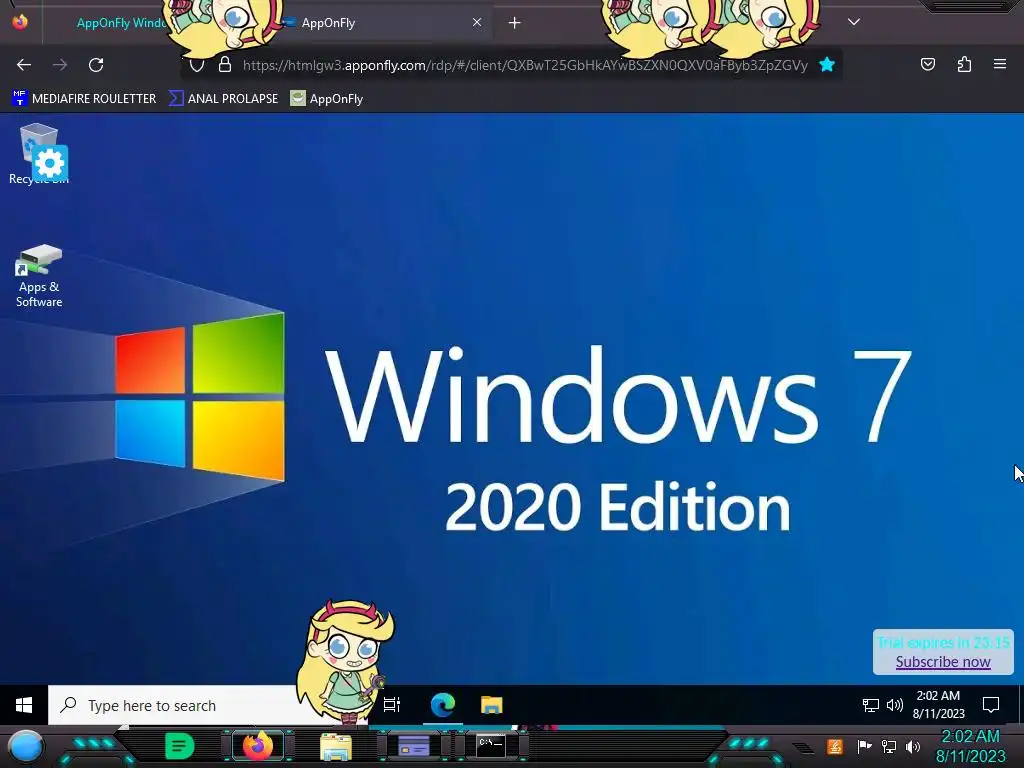Viewport: 1024px width, 768px height.
Task: Open the Pocket save icon
Action: (x=927, y=64)
